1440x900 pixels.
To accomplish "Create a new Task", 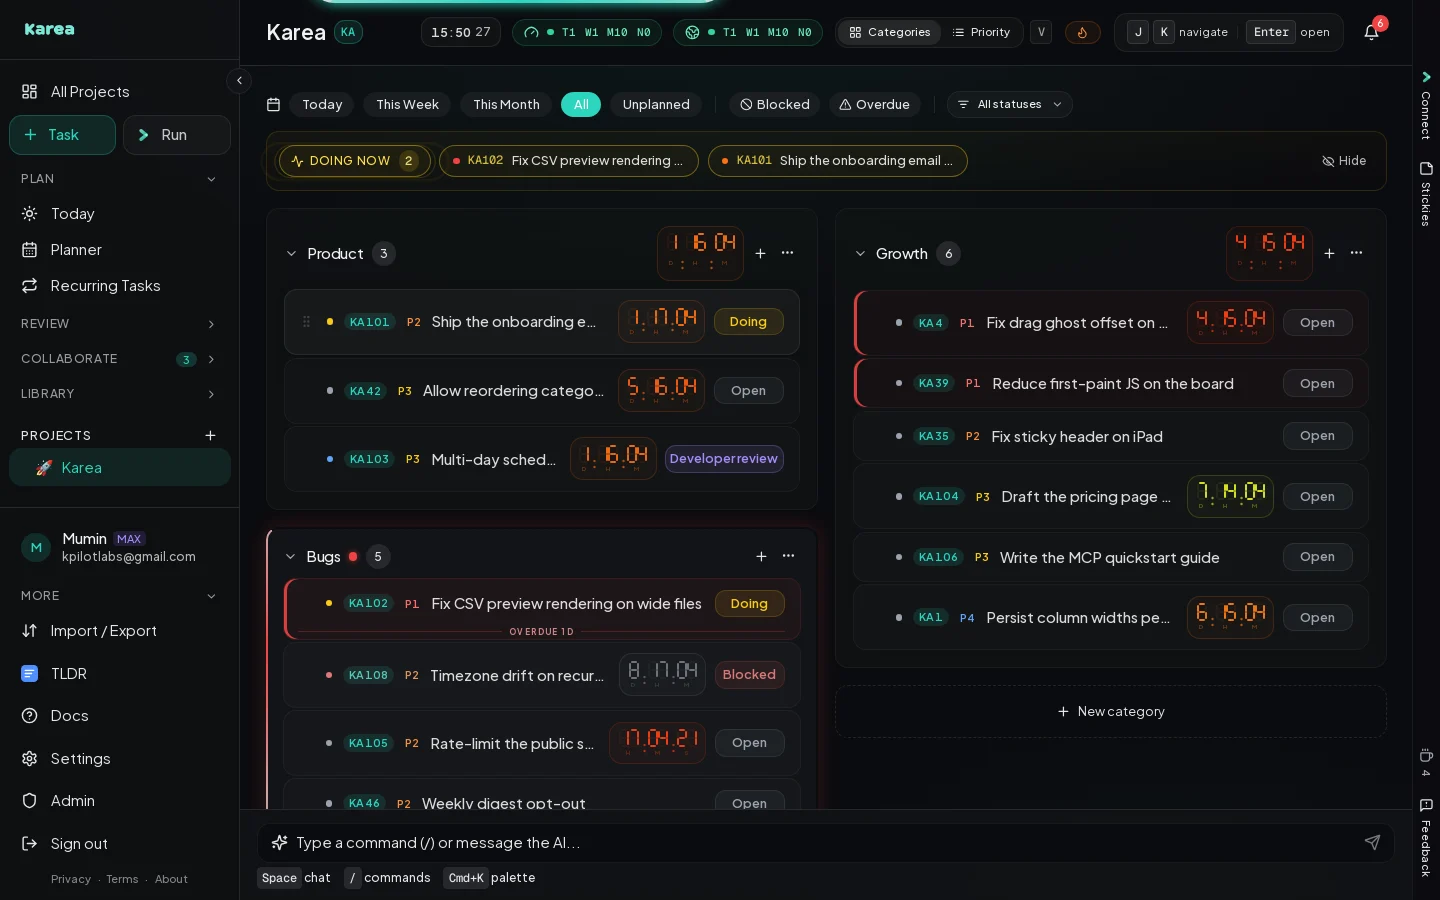I will 62,135.
